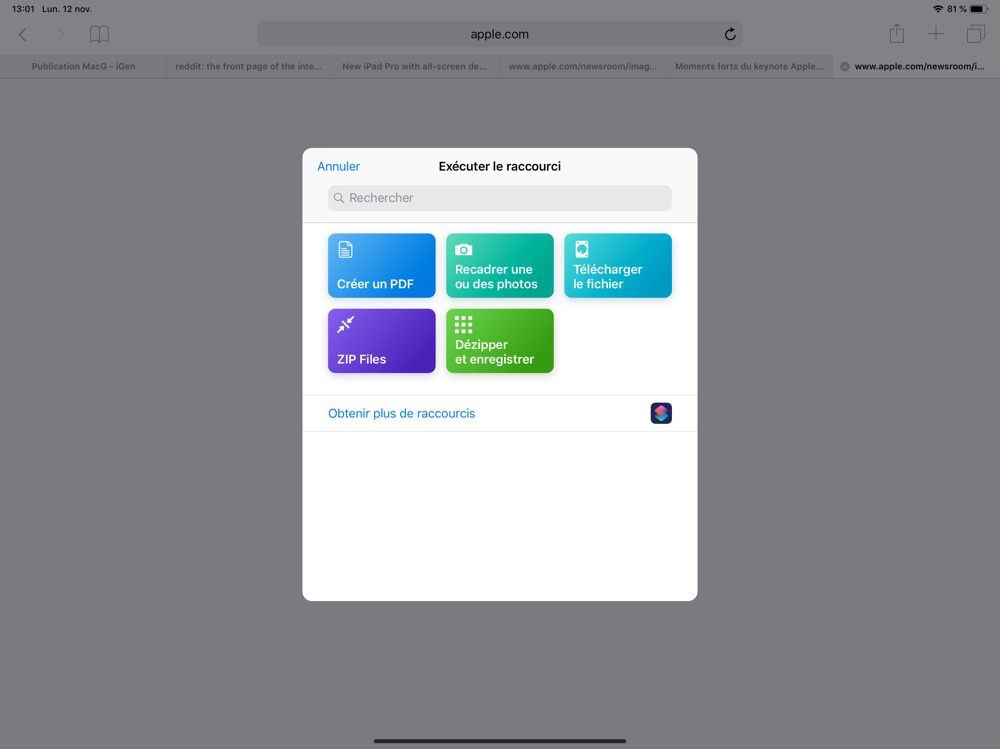
Task: Focus the Rechercher search field
Action: point(499,198)
